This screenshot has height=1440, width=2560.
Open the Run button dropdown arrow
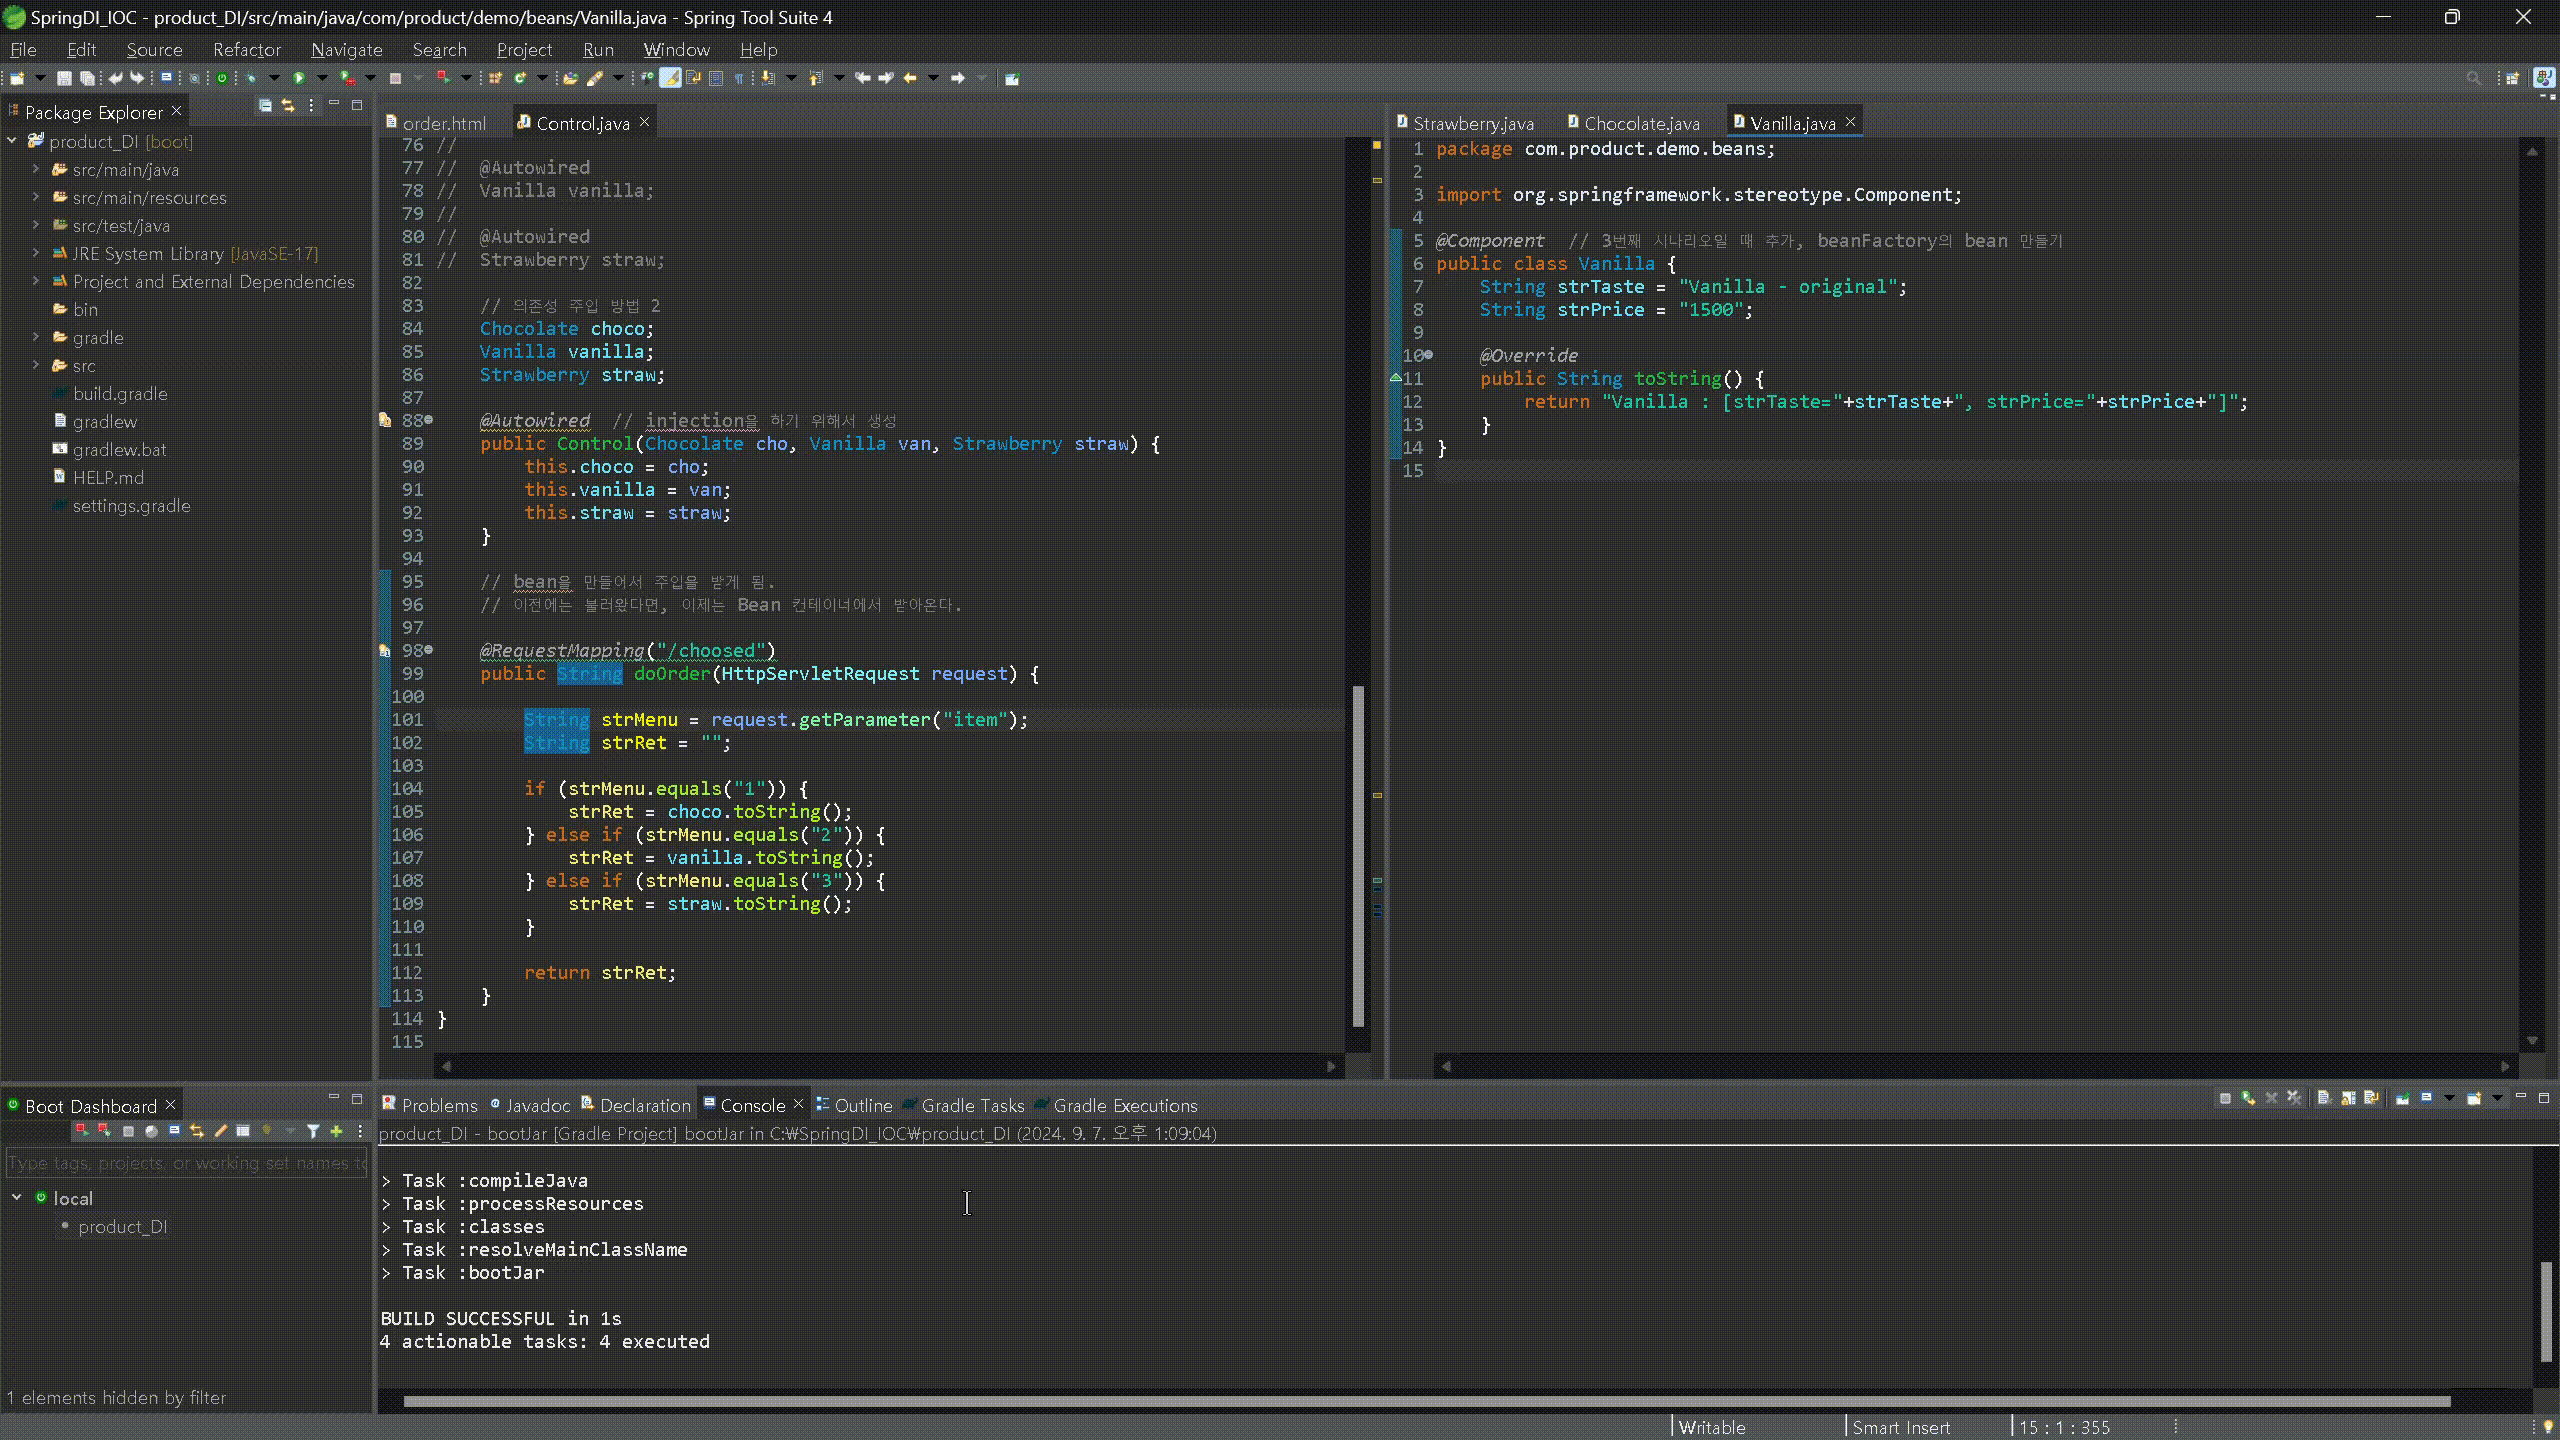click(x=322, y=78)
